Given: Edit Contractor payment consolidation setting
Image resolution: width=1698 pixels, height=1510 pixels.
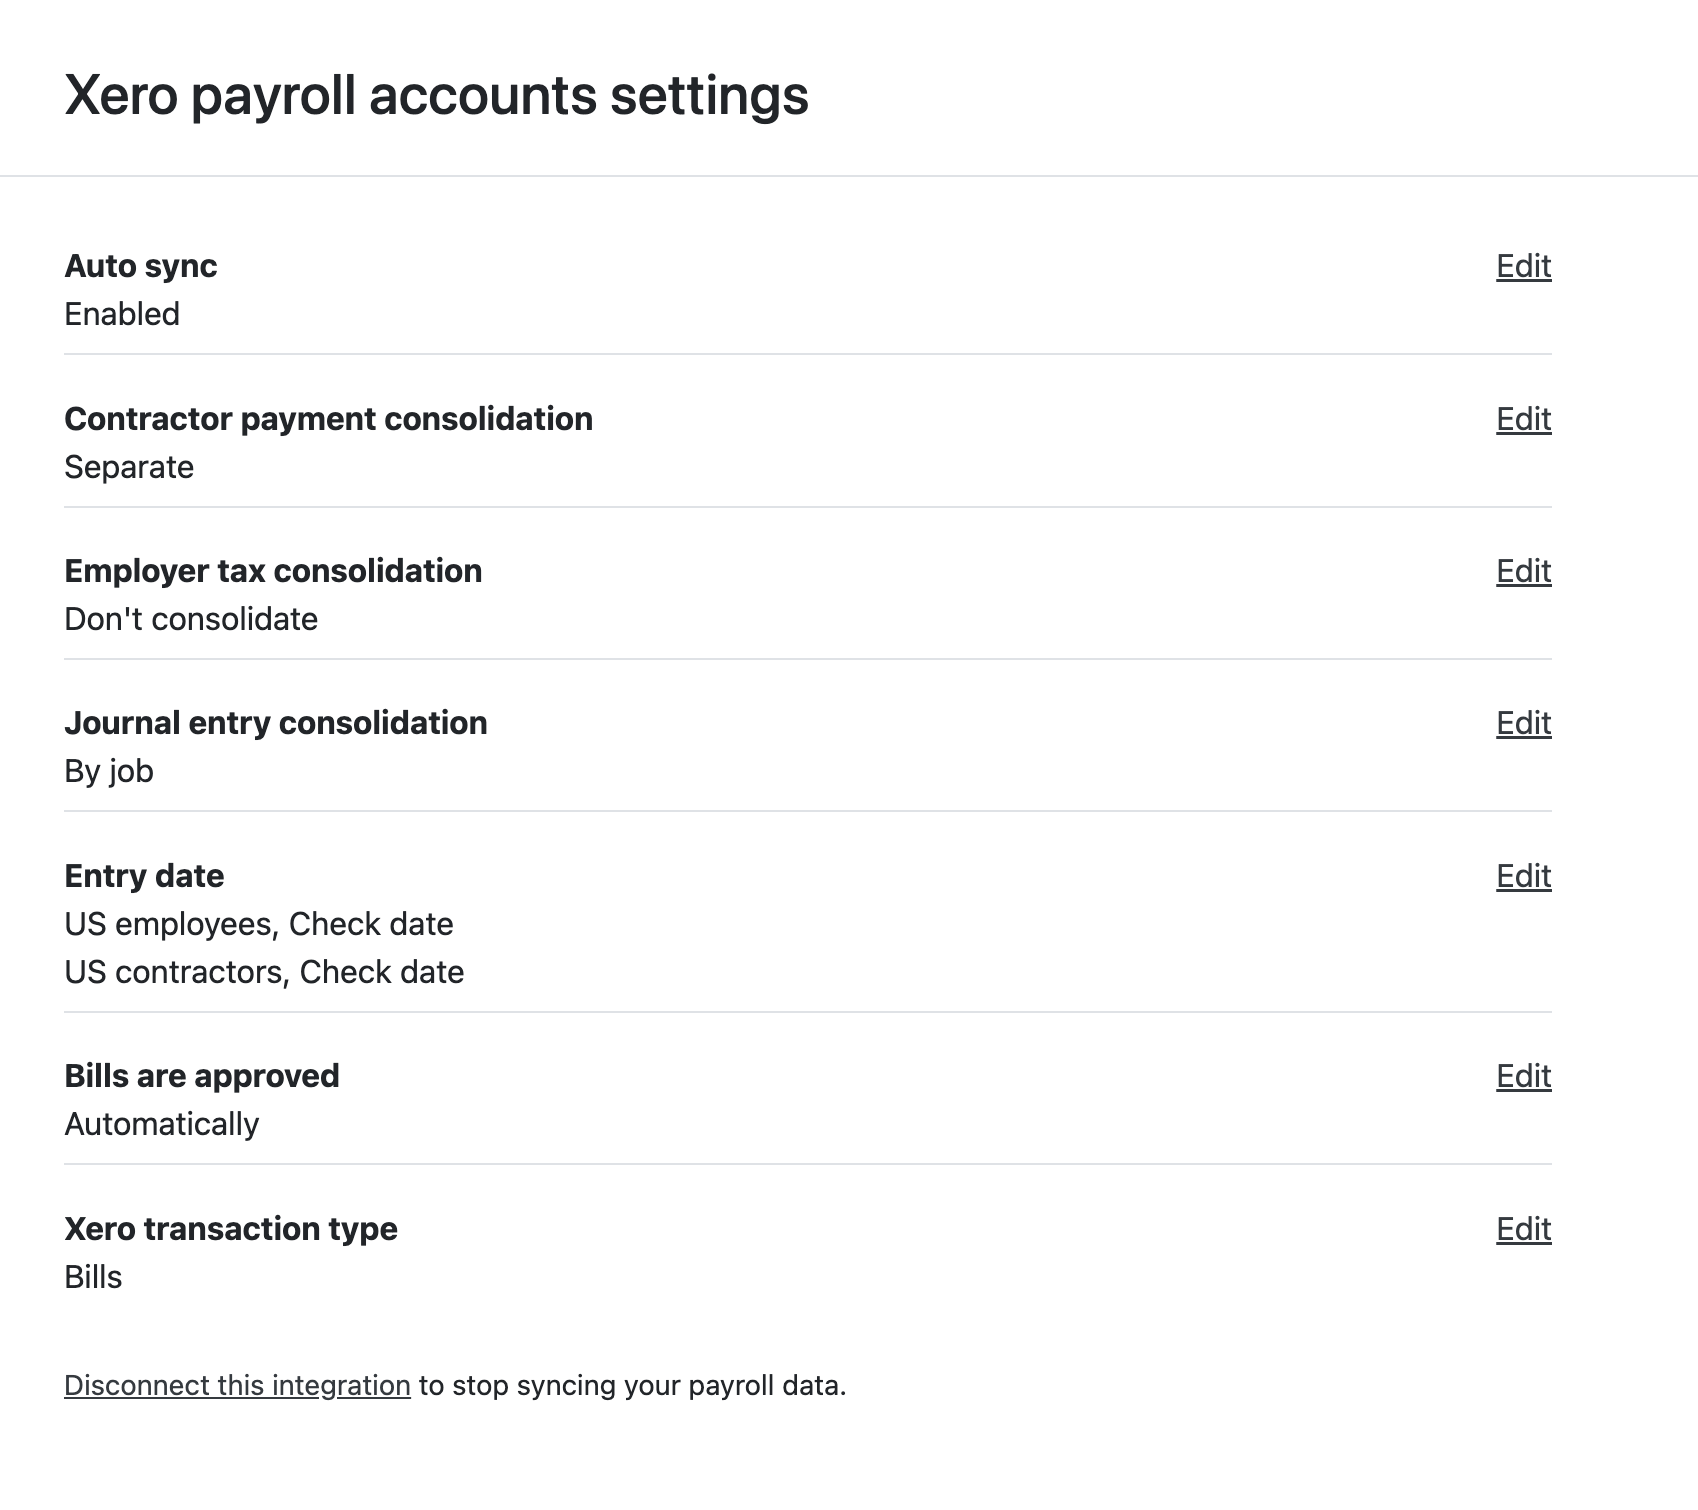Looking at the screenshot, I should click(x=1523, y=419).
